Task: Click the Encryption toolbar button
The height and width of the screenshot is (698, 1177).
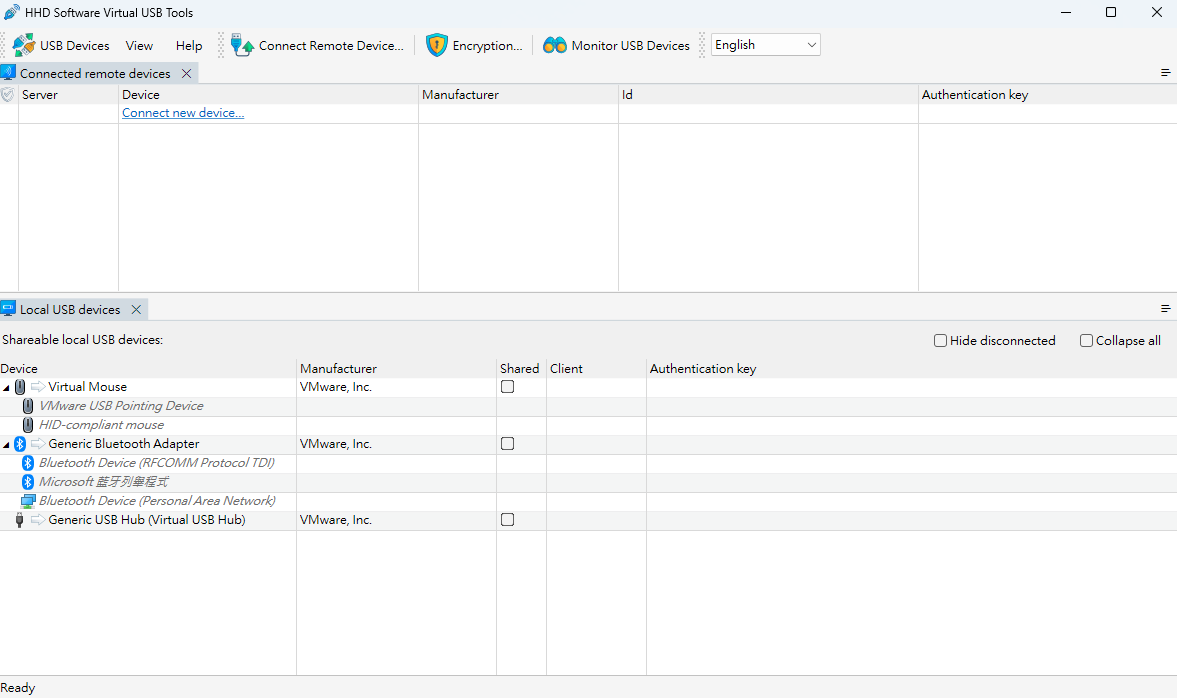Action: tap(474, 45)
